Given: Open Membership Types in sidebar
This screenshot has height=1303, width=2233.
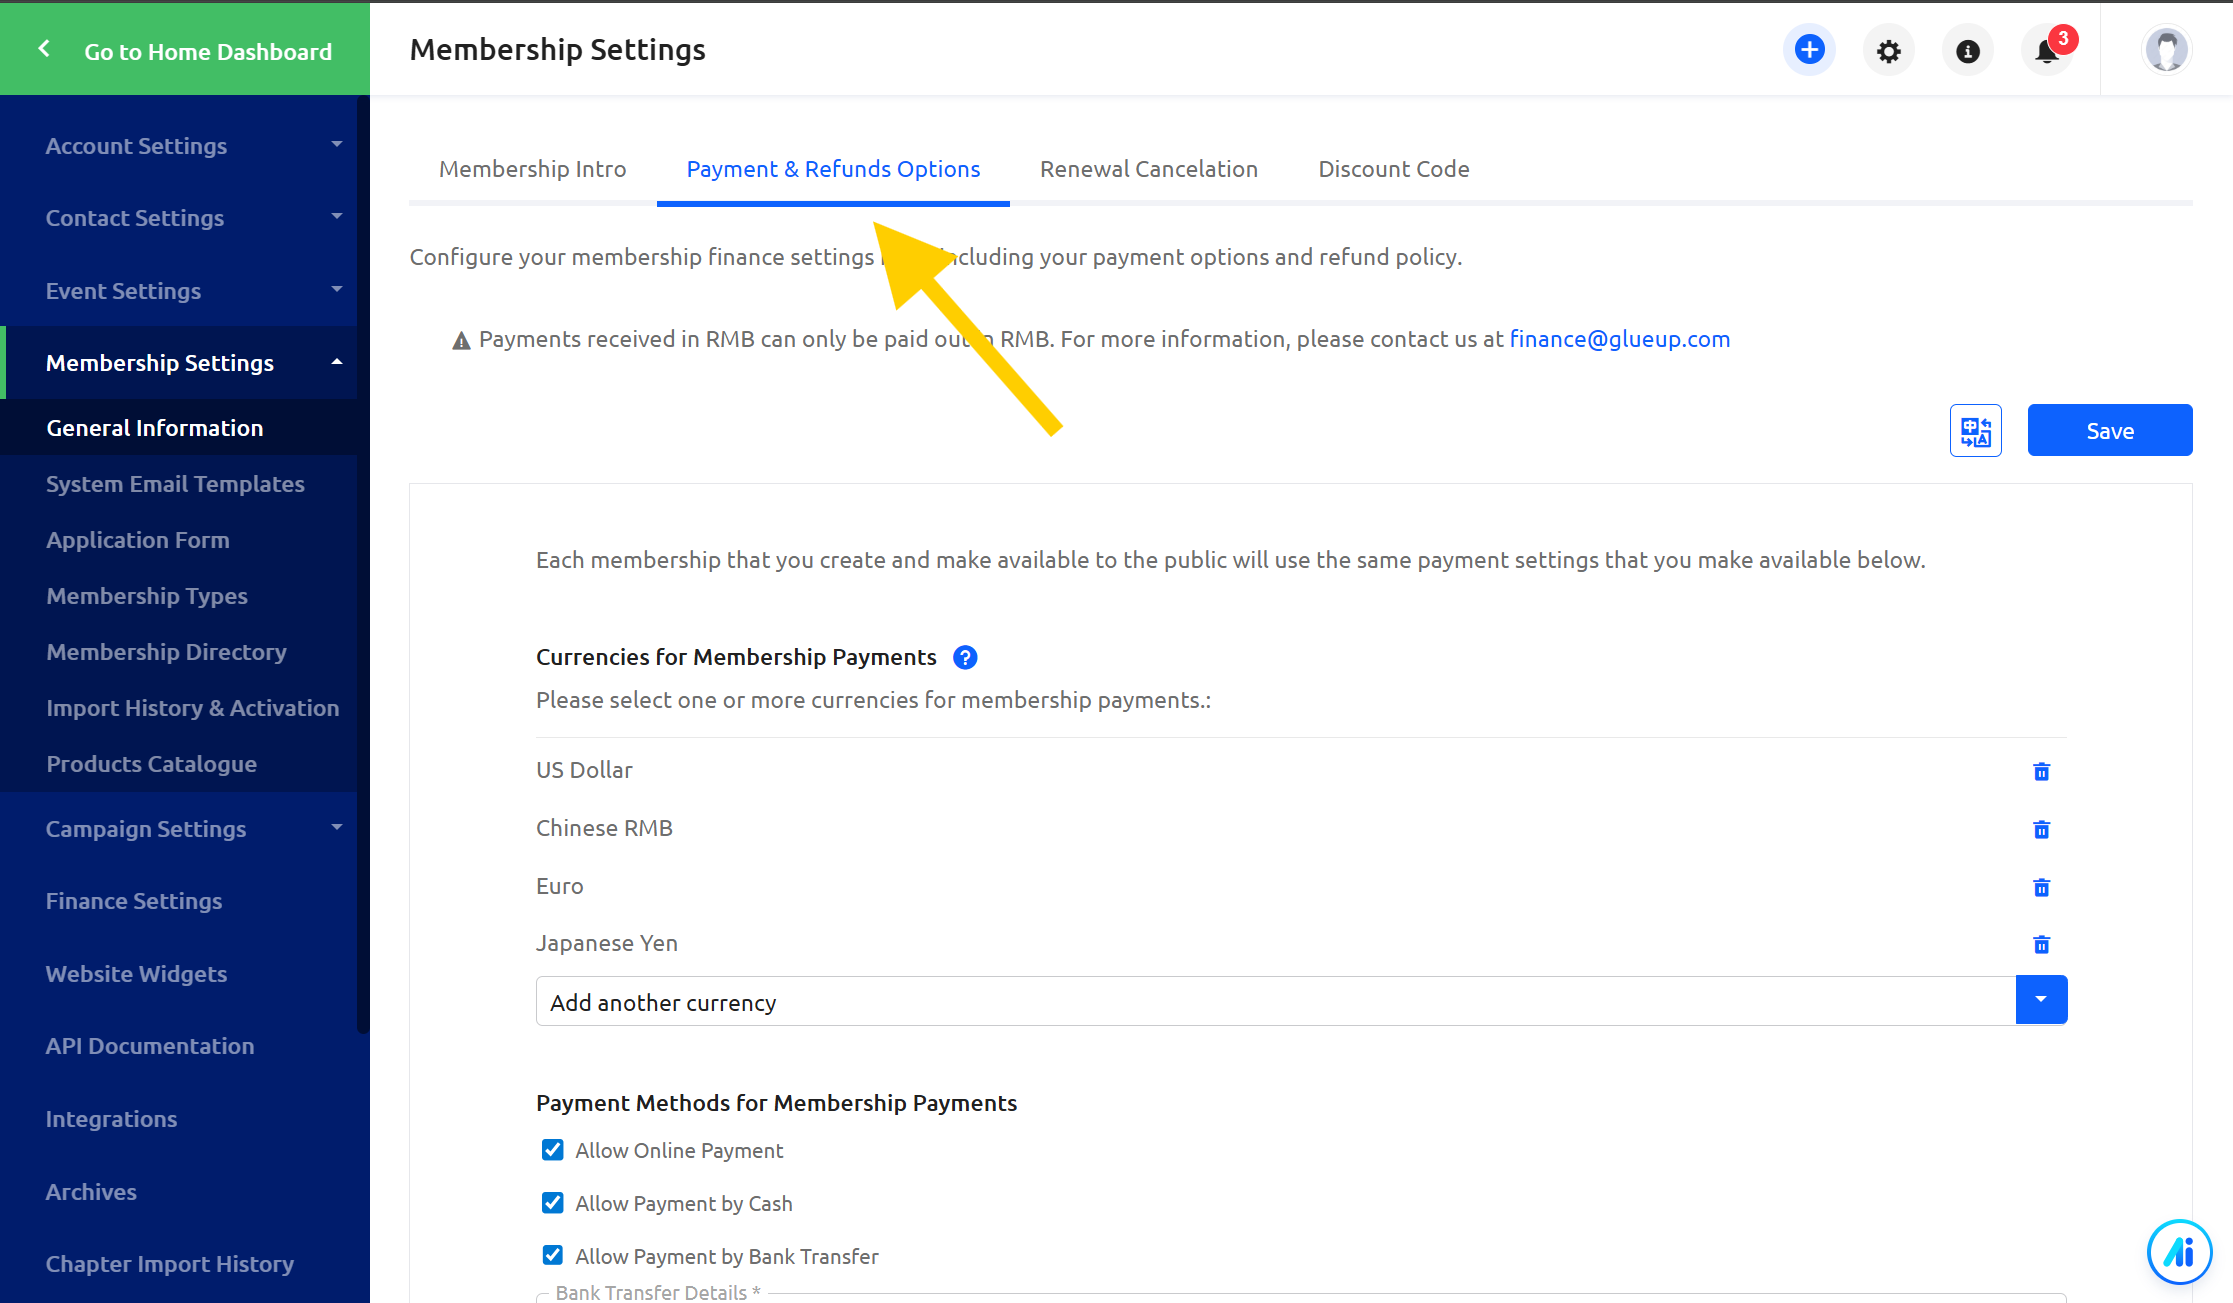Looking at the screenshot, I should coord(147,596).
